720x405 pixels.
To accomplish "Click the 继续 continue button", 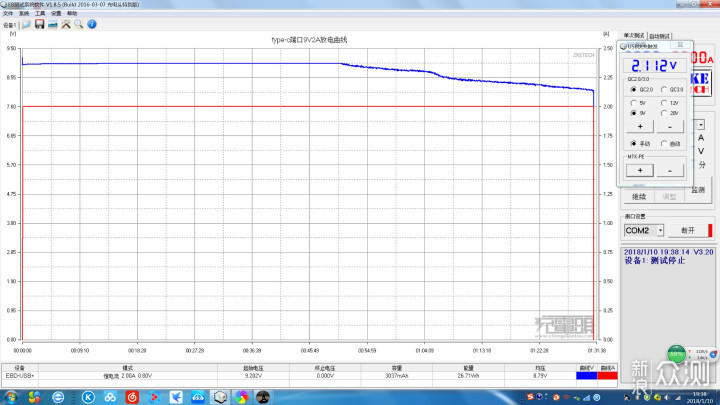I will pyautogui.click(x=639, y=196).
